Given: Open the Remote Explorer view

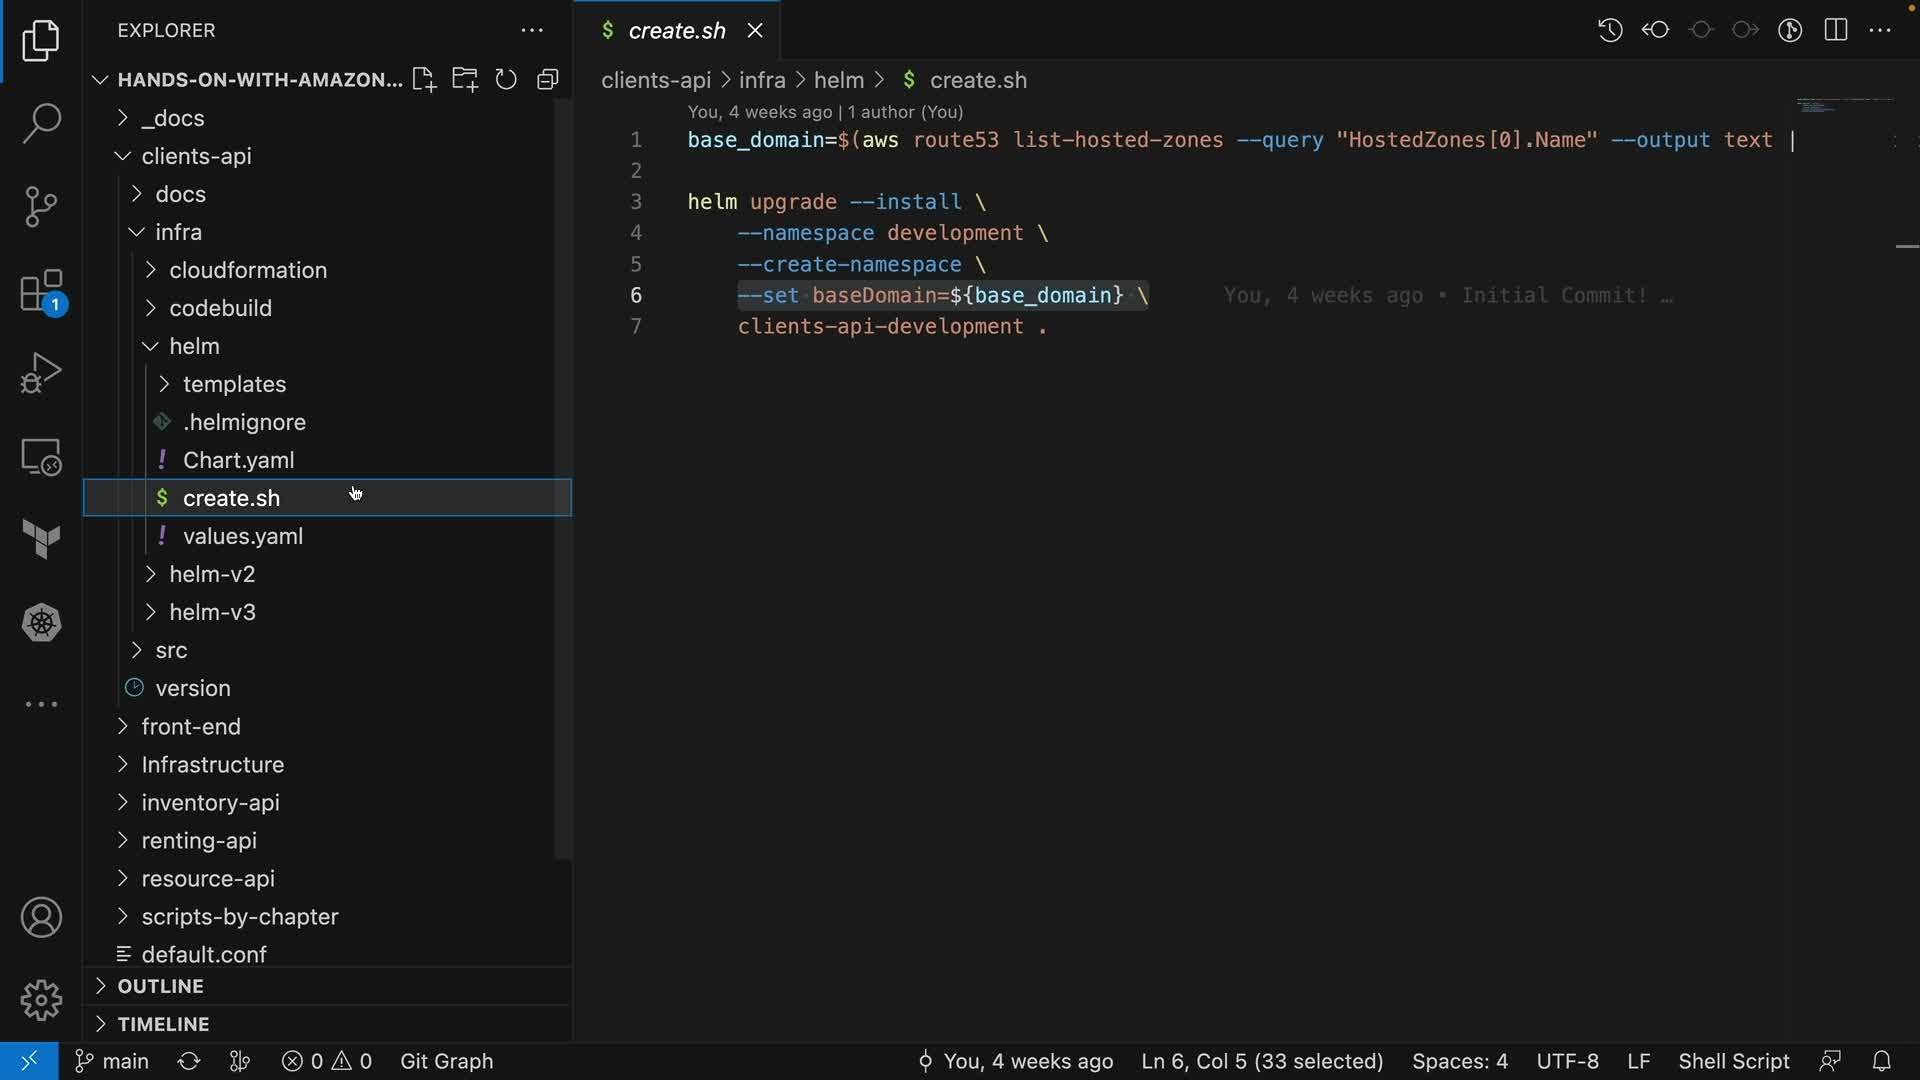Looking at the screenshot, I should [x=41, y=457].
